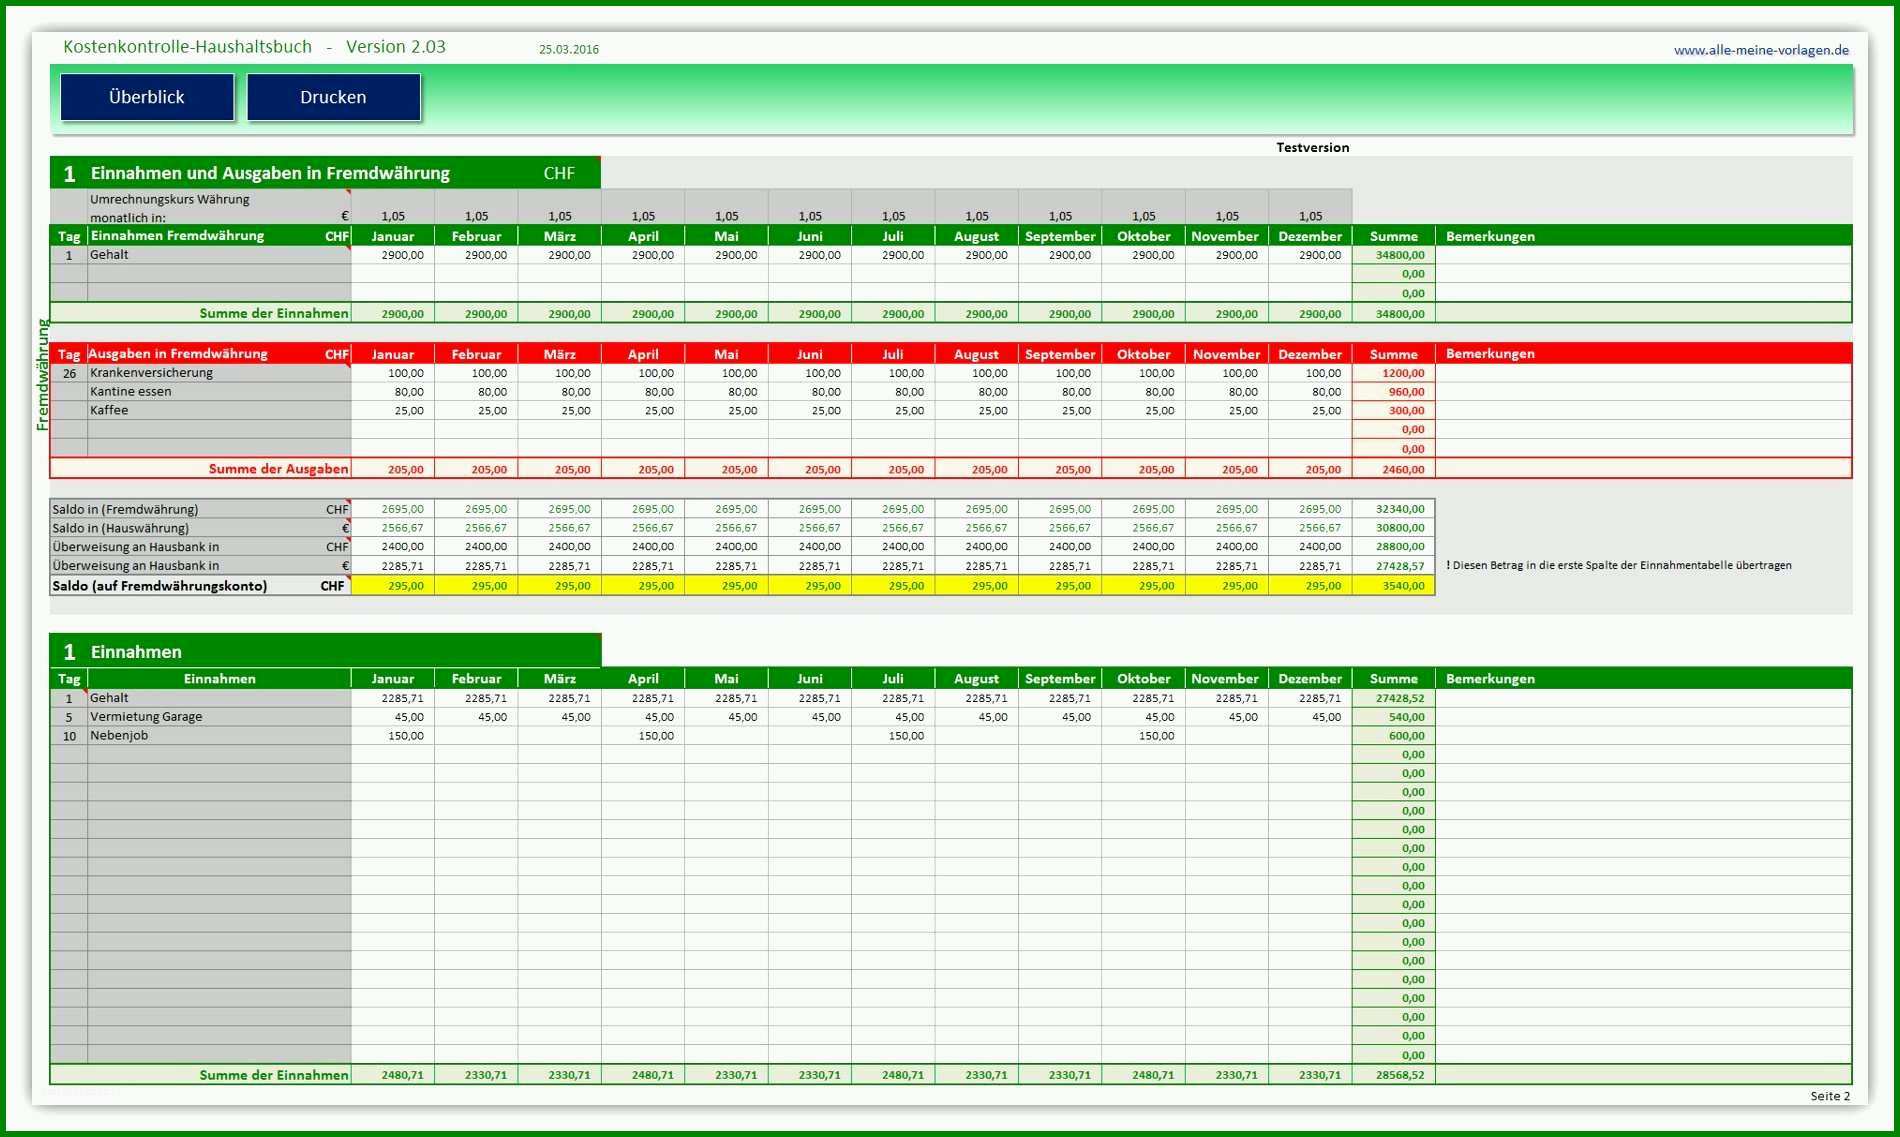1900x1137 pixels.
Task: Open the www.alle-meine-vorlagen.de link
Action: 1761,50
